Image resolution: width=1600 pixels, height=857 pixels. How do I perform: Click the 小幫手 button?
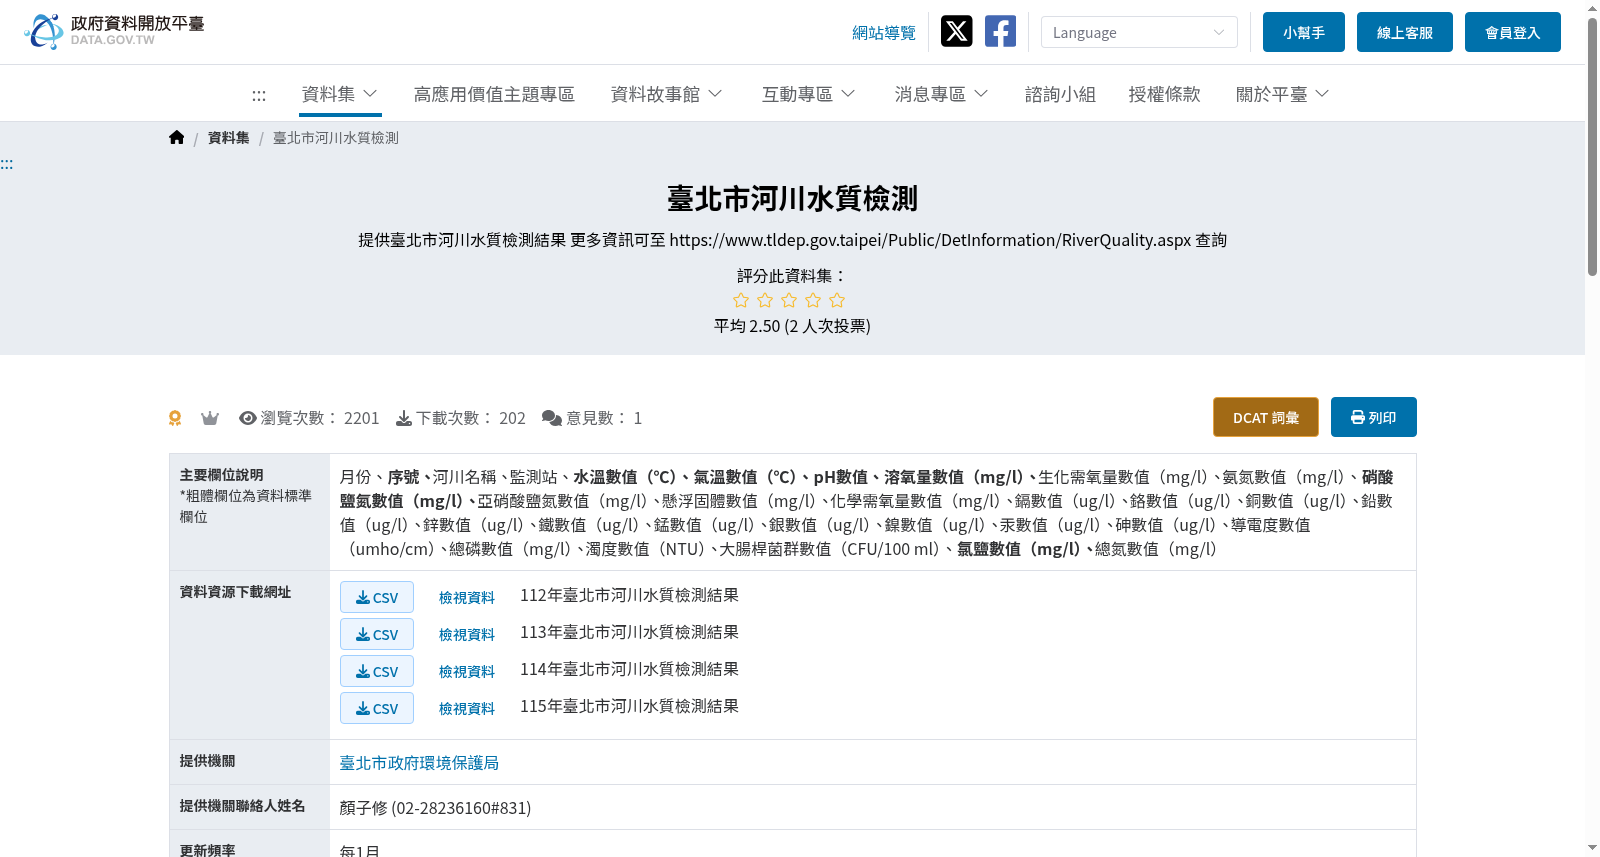1304,32
